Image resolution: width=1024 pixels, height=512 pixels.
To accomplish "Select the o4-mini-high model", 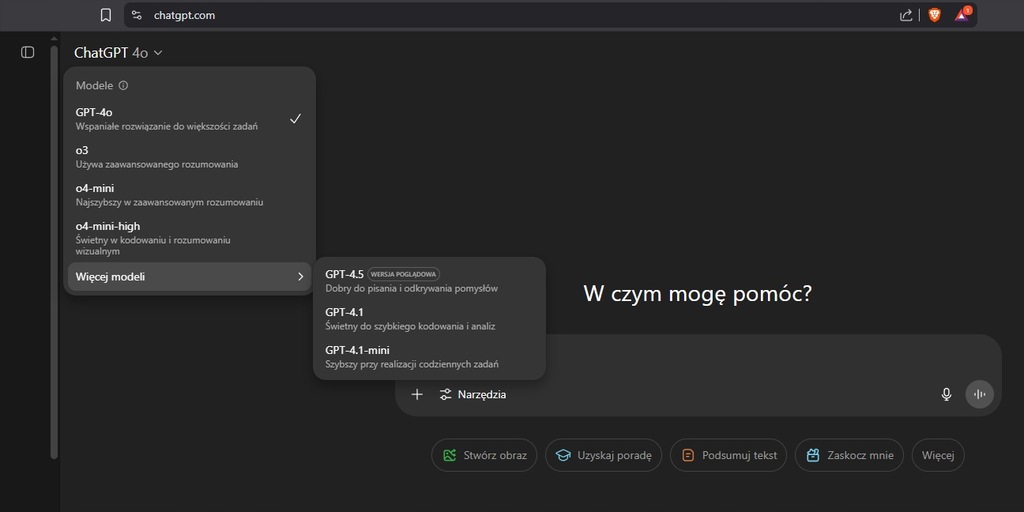I will click(189, 237).
